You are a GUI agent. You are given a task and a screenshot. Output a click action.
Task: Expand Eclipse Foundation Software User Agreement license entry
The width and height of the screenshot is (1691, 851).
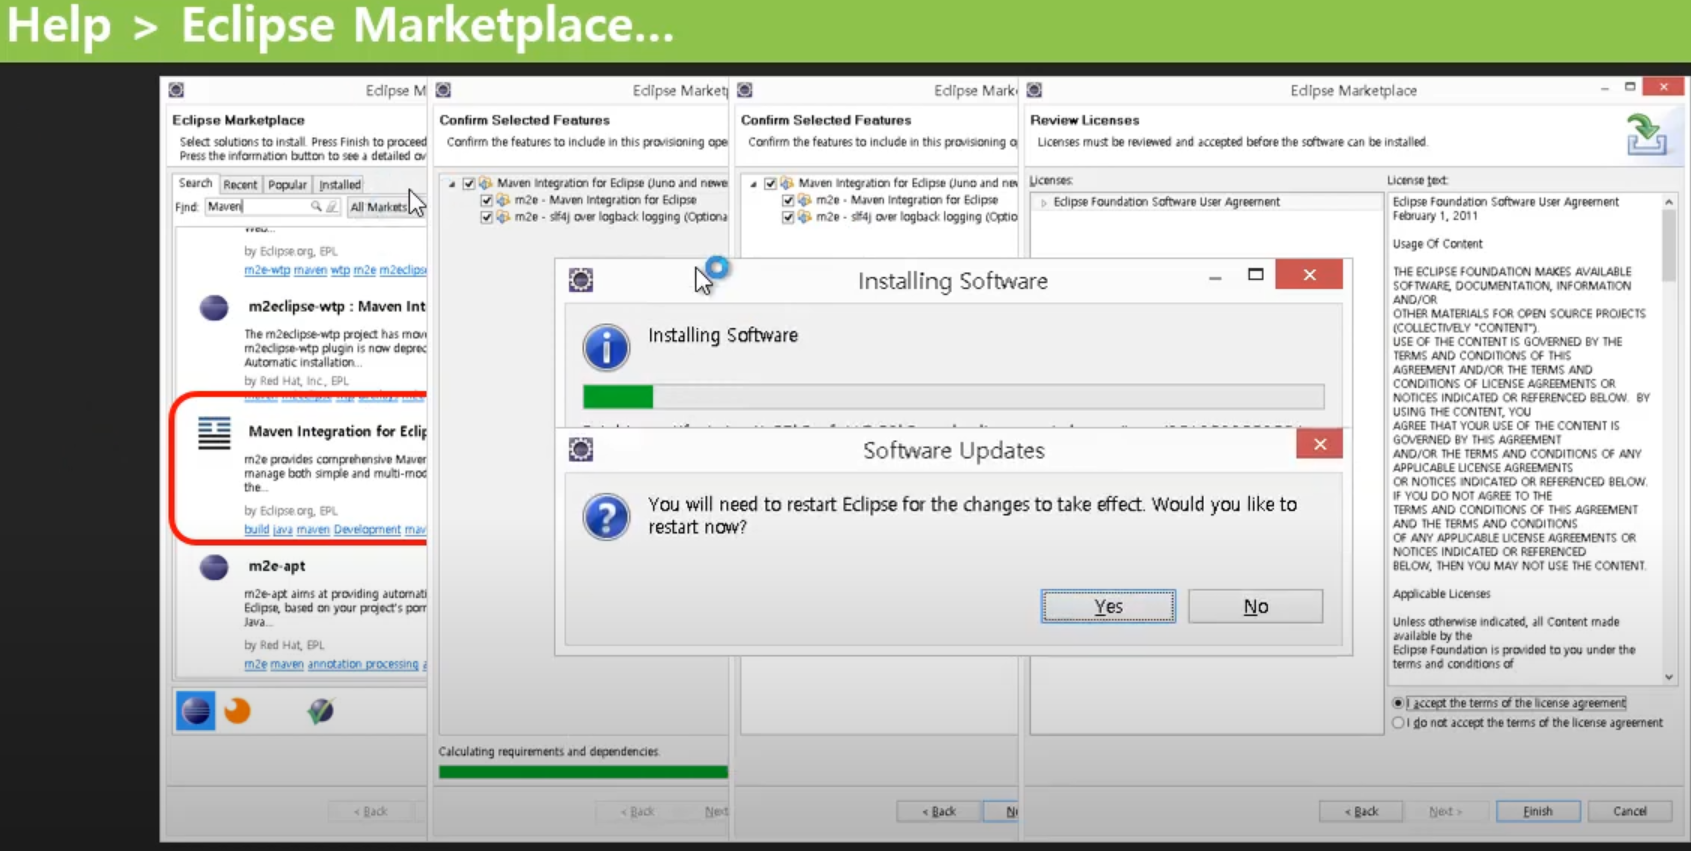tap(1044, 202)
